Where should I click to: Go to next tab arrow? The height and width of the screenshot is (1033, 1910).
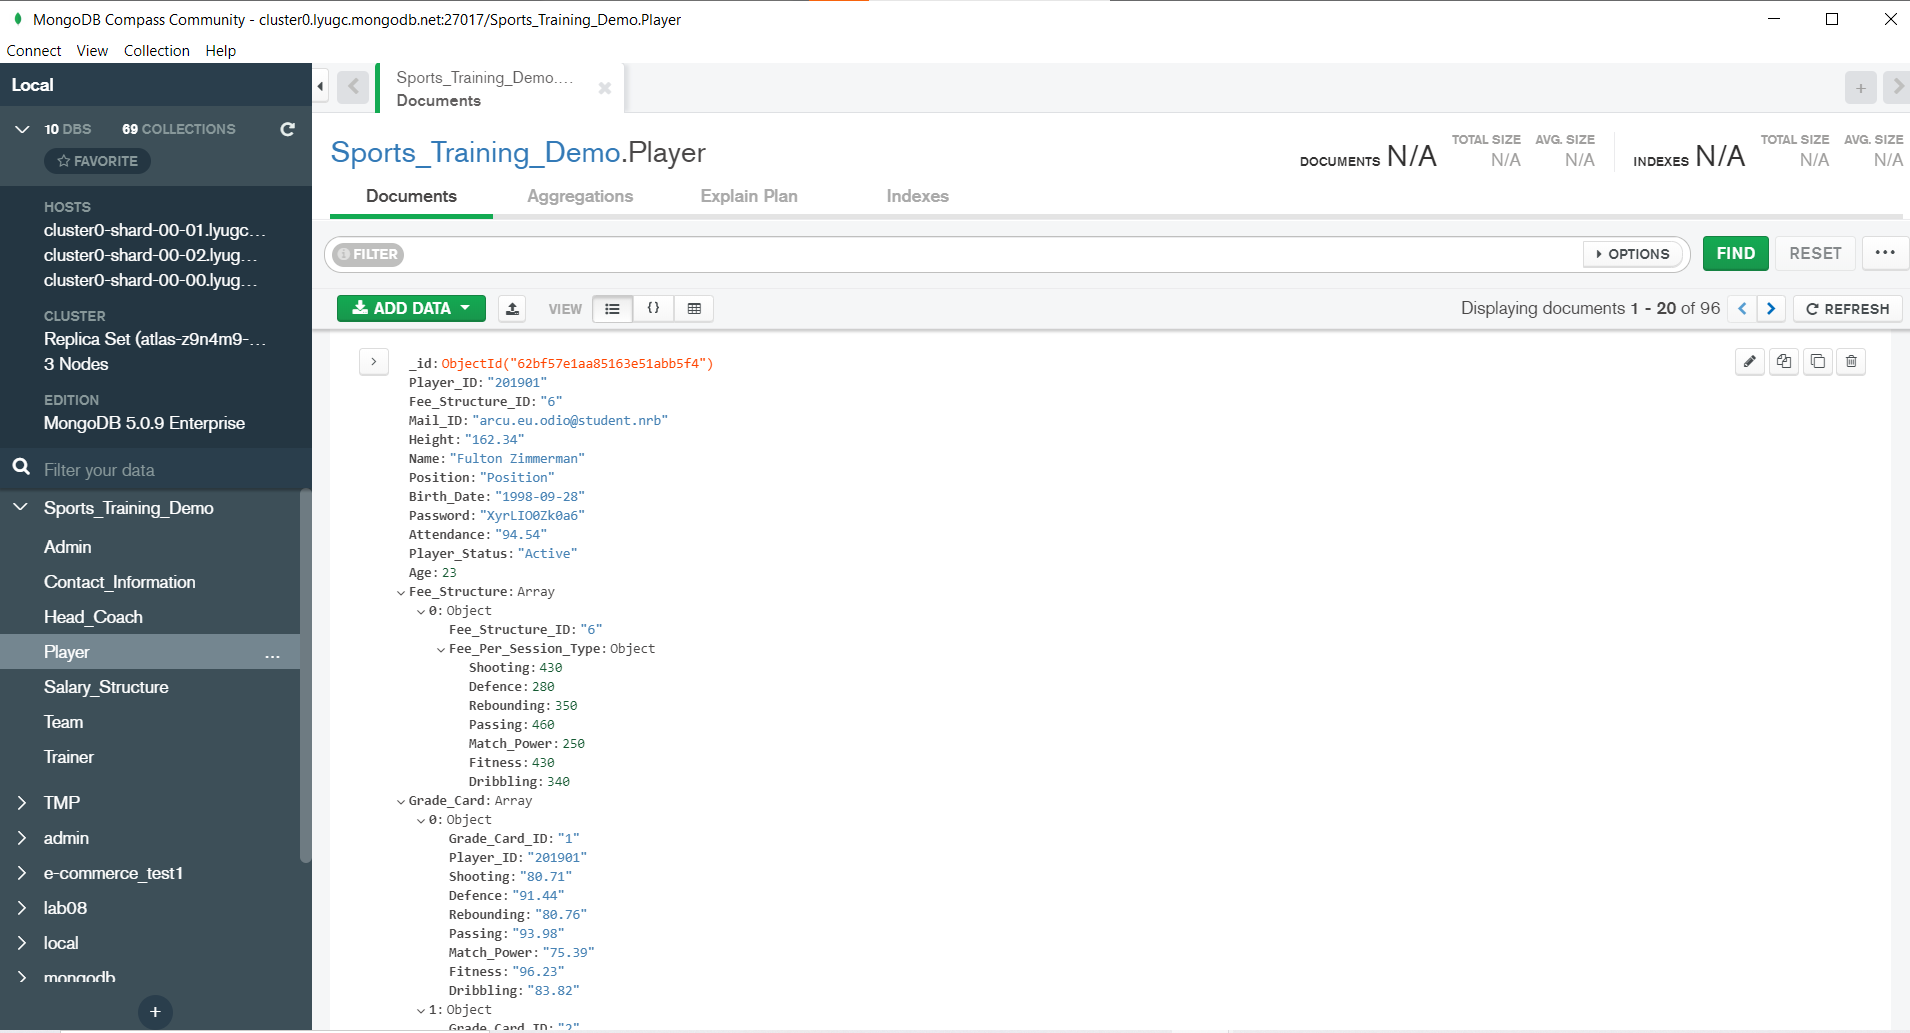(x=1896, y=87)
